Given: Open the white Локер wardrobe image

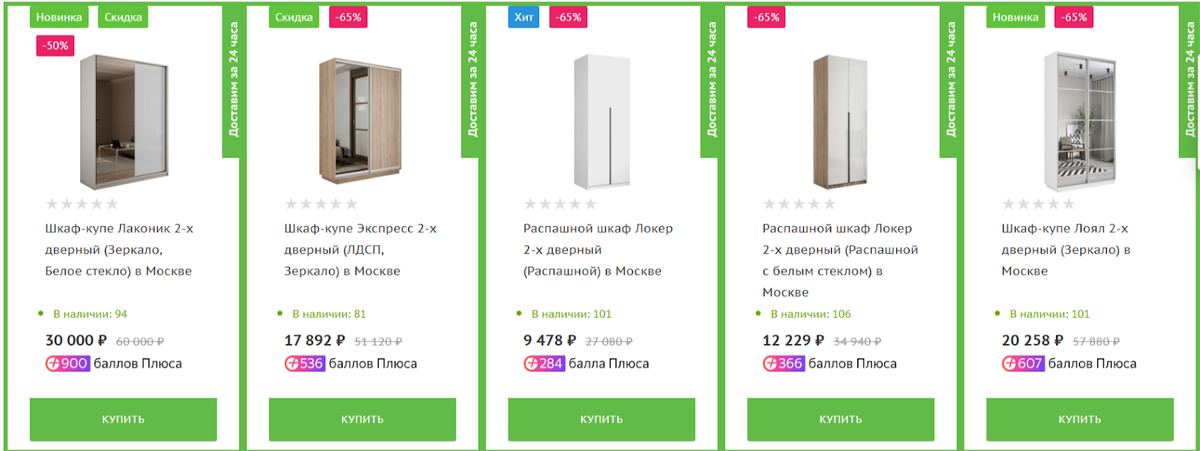Looking at the screenshot, I should tap(603, 120).
